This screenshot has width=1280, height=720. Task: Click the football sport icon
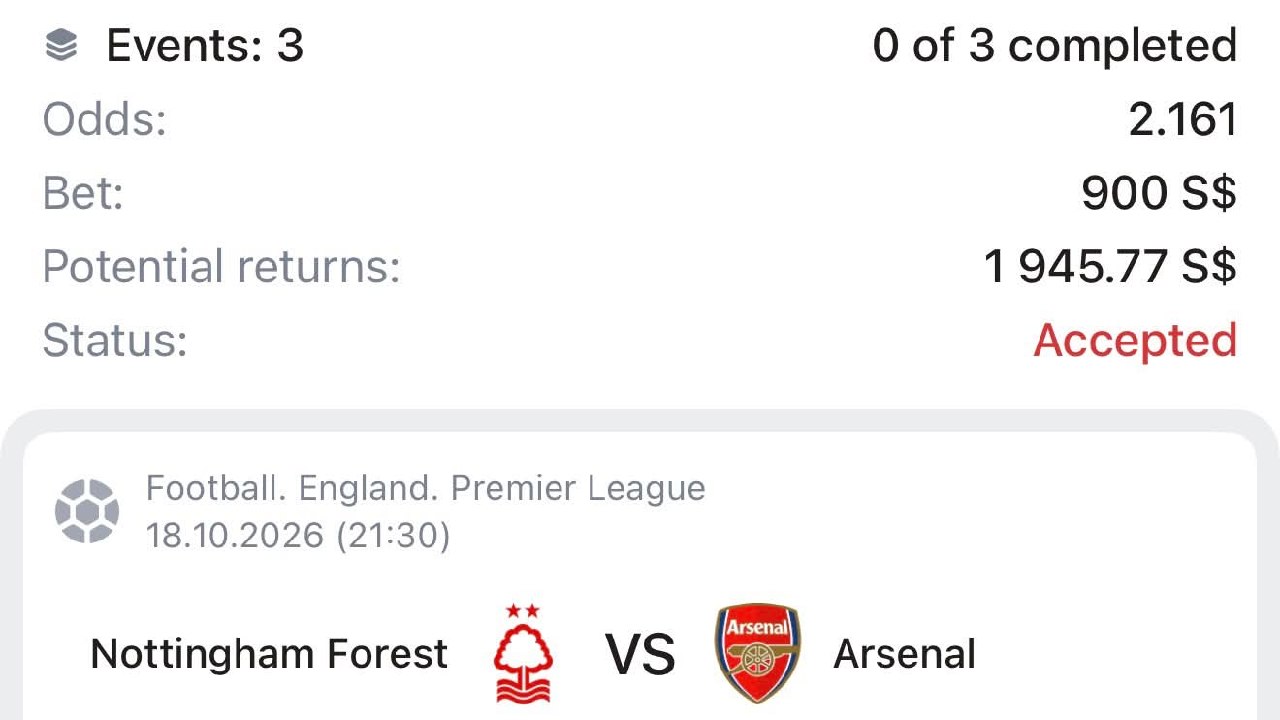pos(87,511)
